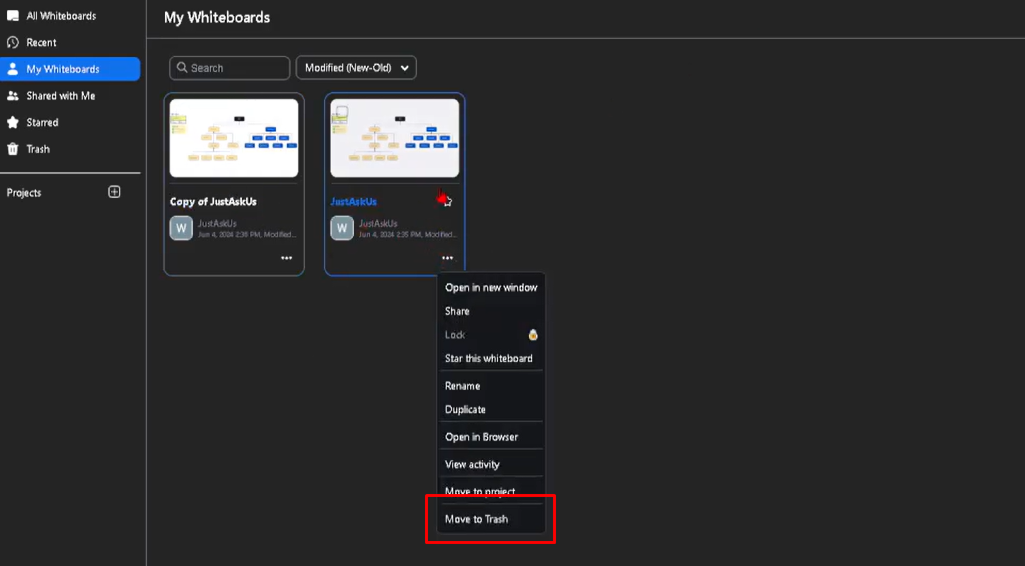Open the Starred whiteboards section

click(x=42, y=123)
